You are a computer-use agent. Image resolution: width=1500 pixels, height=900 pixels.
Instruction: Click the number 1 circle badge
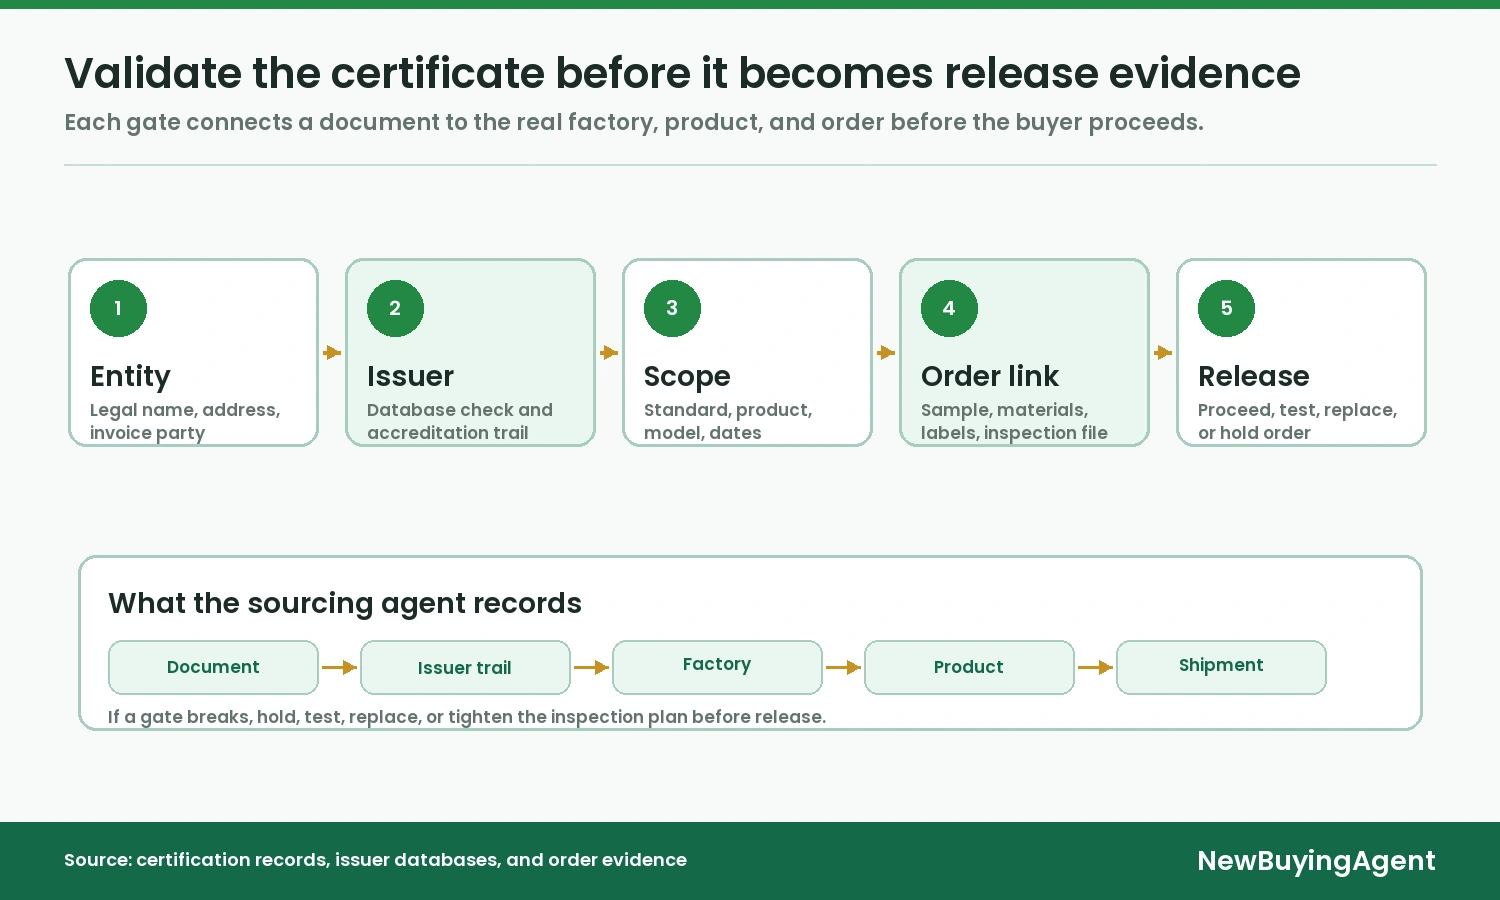tap(118, 308)
